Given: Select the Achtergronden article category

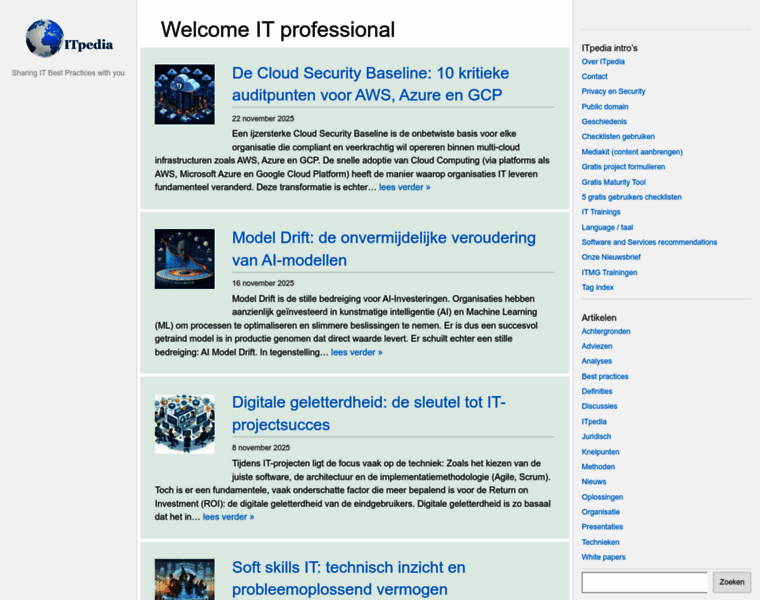Looking at the screenshot, I should pyautogui.click(x=606, y=332).
